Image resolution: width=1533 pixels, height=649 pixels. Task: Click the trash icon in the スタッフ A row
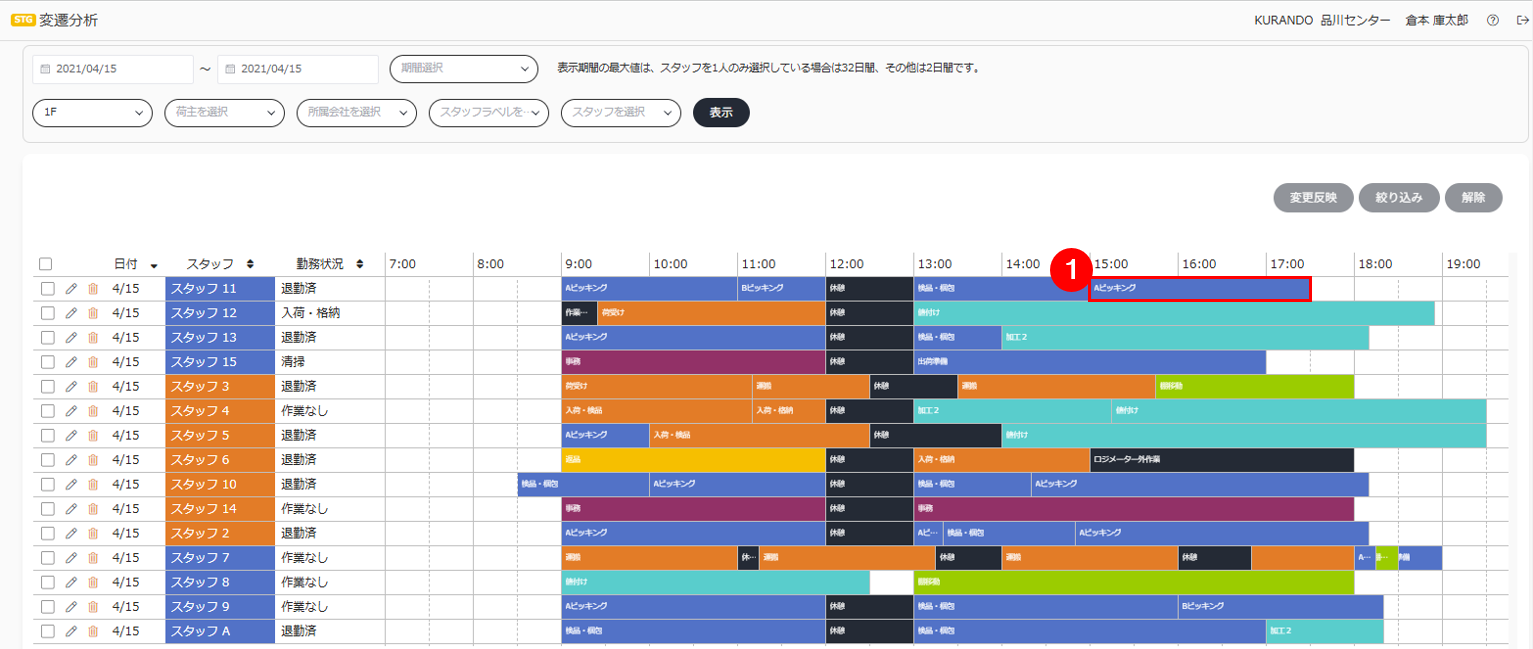pos(93,631)
